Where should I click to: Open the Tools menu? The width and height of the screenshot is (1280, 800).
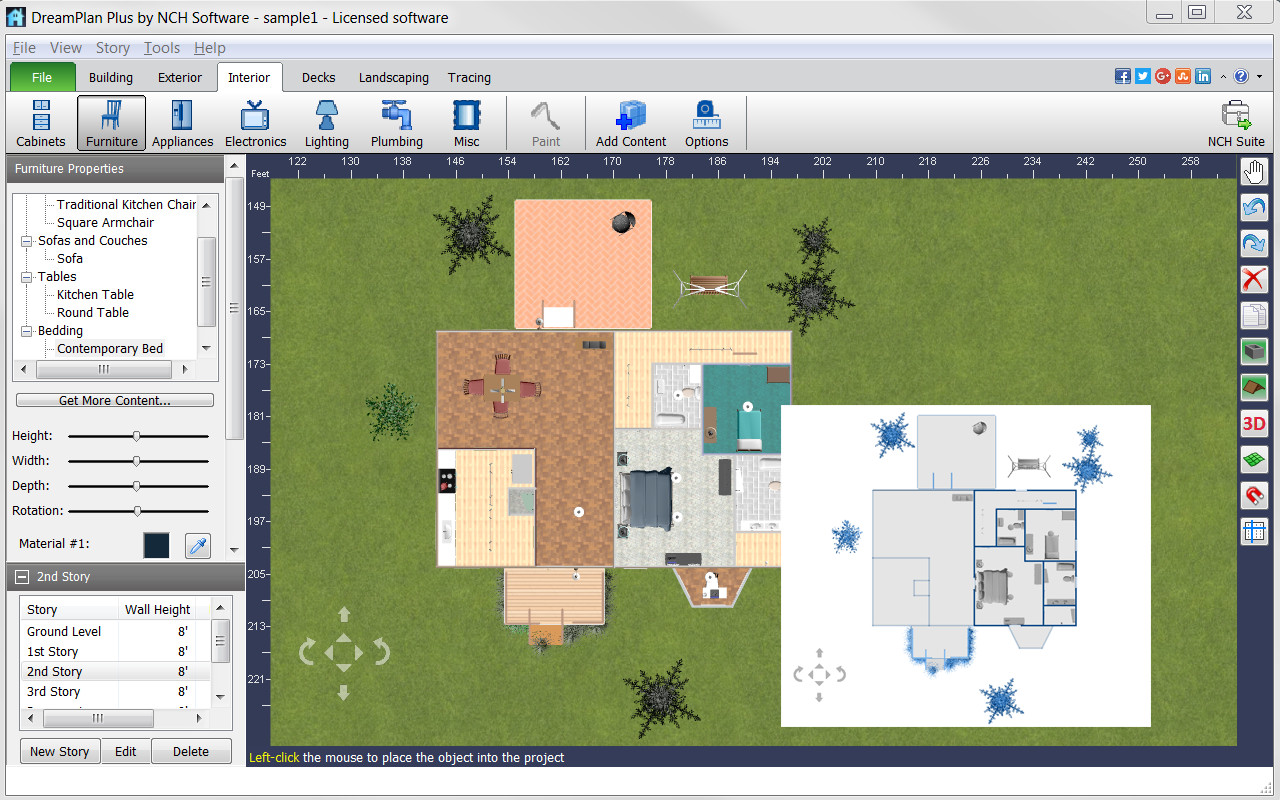161,47
